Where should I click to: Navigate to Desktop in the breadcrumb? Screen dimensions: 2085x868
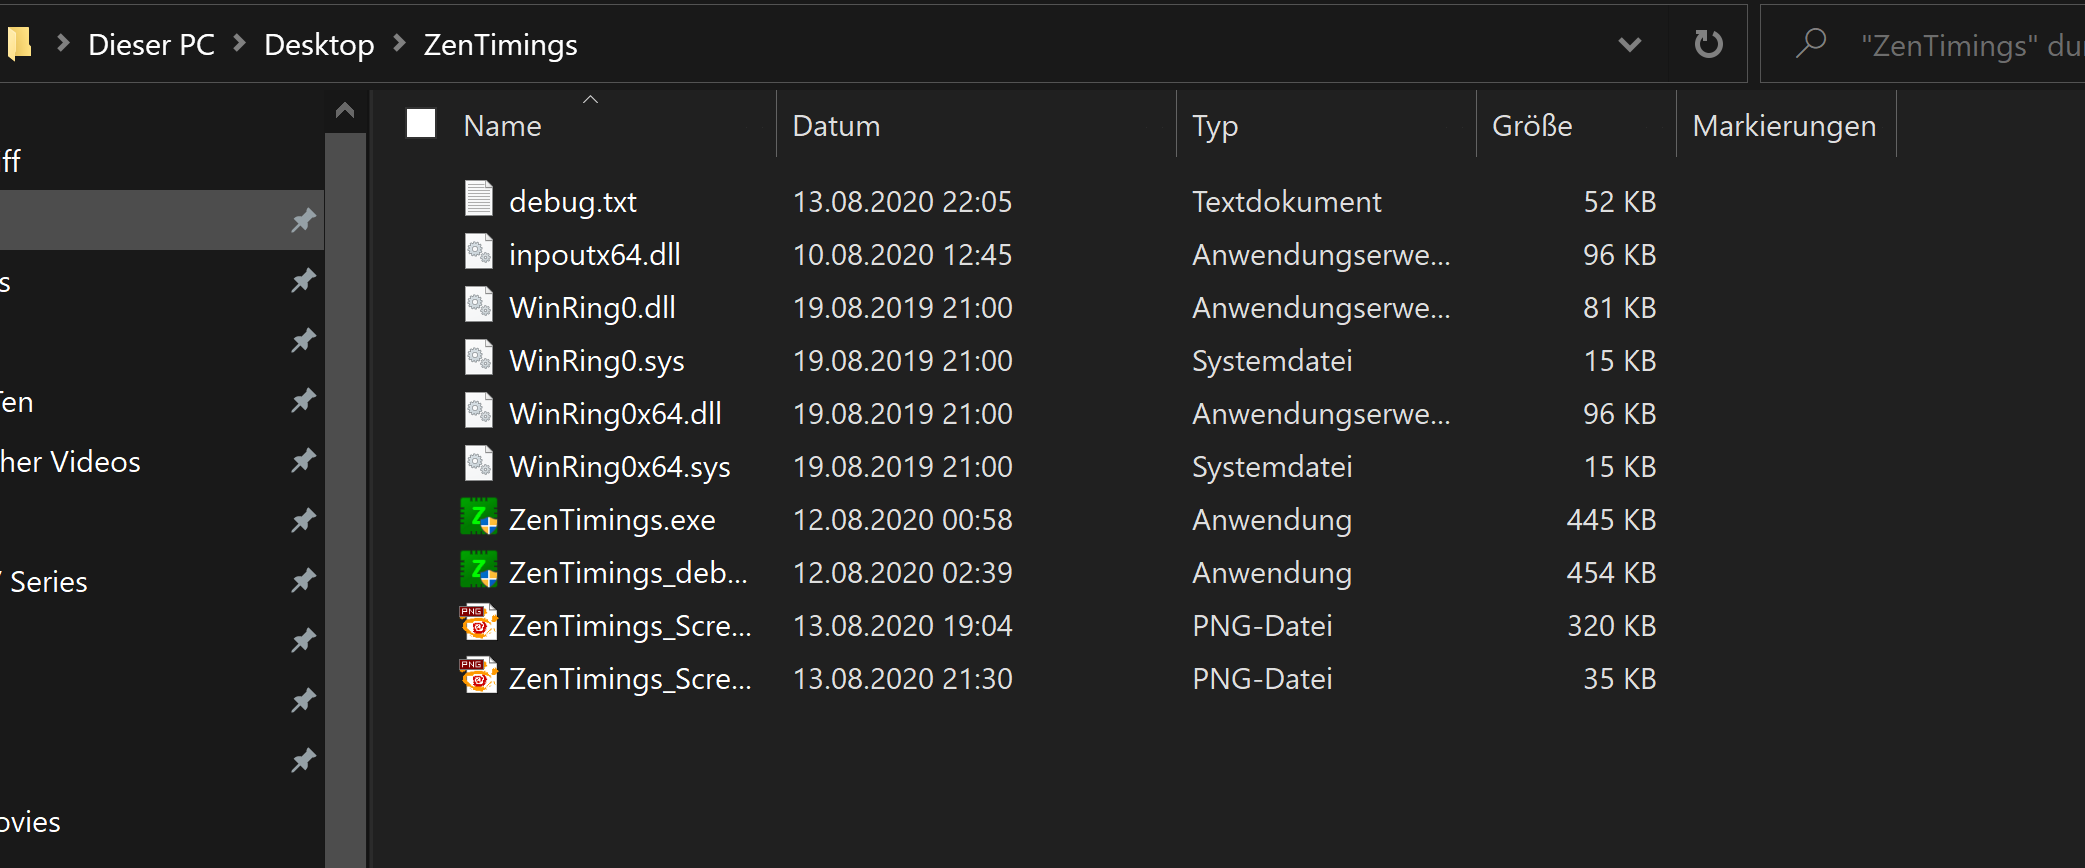319,45
